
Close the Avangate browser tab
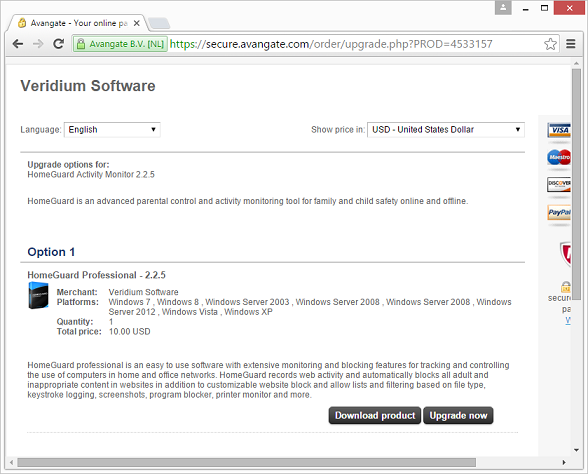pyautogui.click(x=137, y=23)
